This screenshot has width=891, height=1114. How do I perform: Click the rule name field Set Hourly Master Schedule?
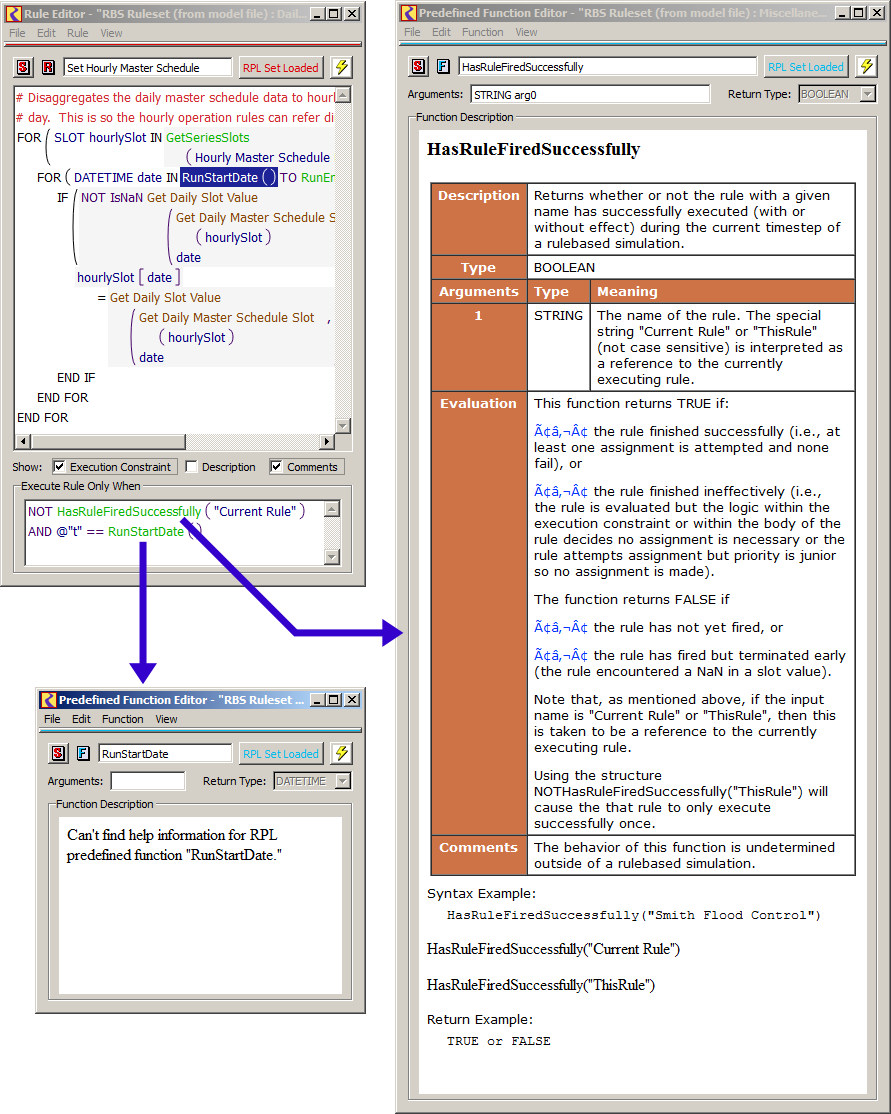(148, 67)
